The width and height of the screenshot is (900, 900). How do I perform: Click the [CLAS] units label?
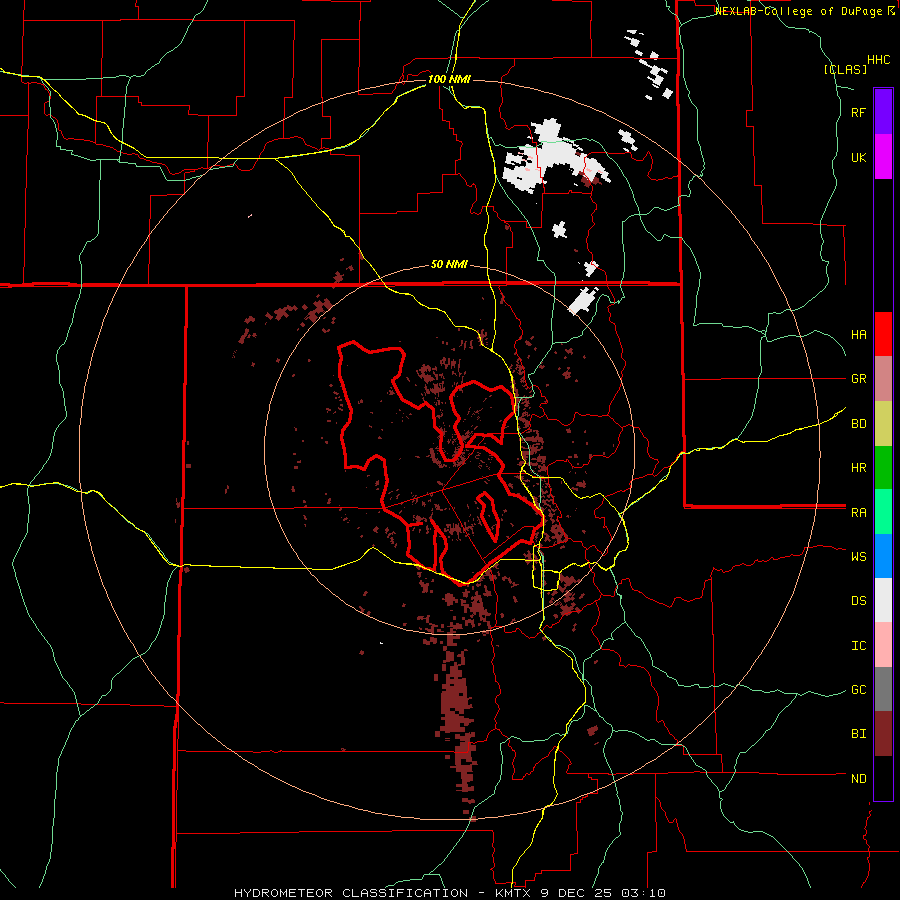(x=845, y=70)
